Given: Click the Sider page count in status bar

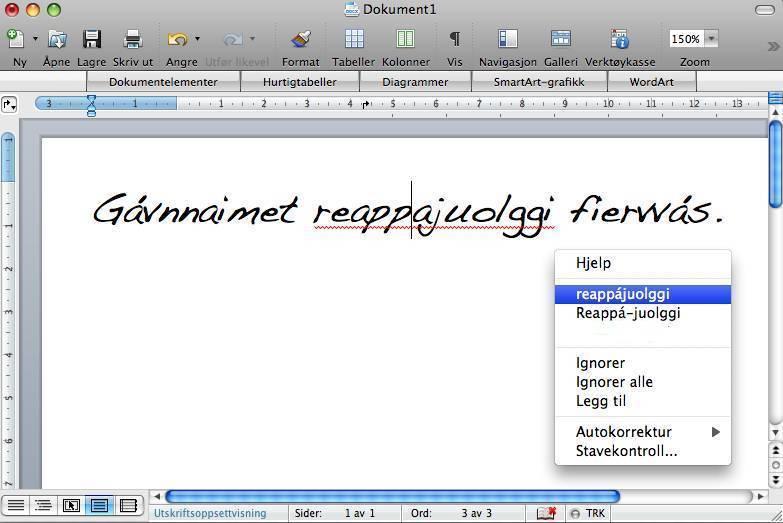Looking at the screenshot, I should coord(335,514).
